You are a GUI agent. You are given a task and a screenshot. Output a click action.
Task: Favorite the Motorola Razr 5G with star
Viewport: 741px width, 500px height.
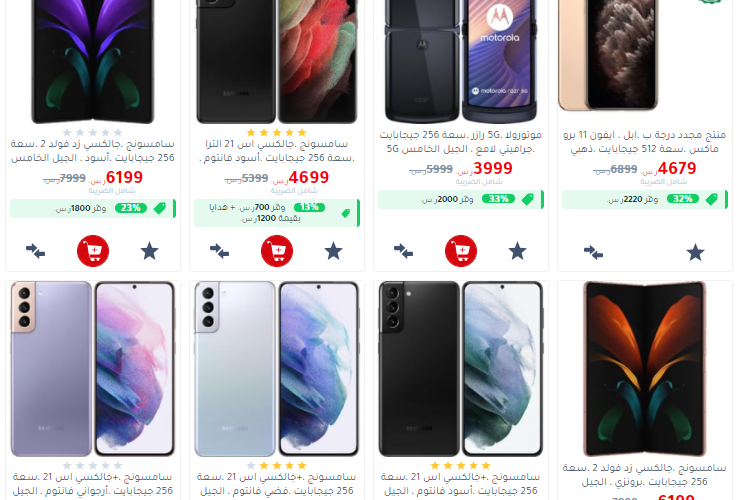pyautogui.click(x=517, y=251)
